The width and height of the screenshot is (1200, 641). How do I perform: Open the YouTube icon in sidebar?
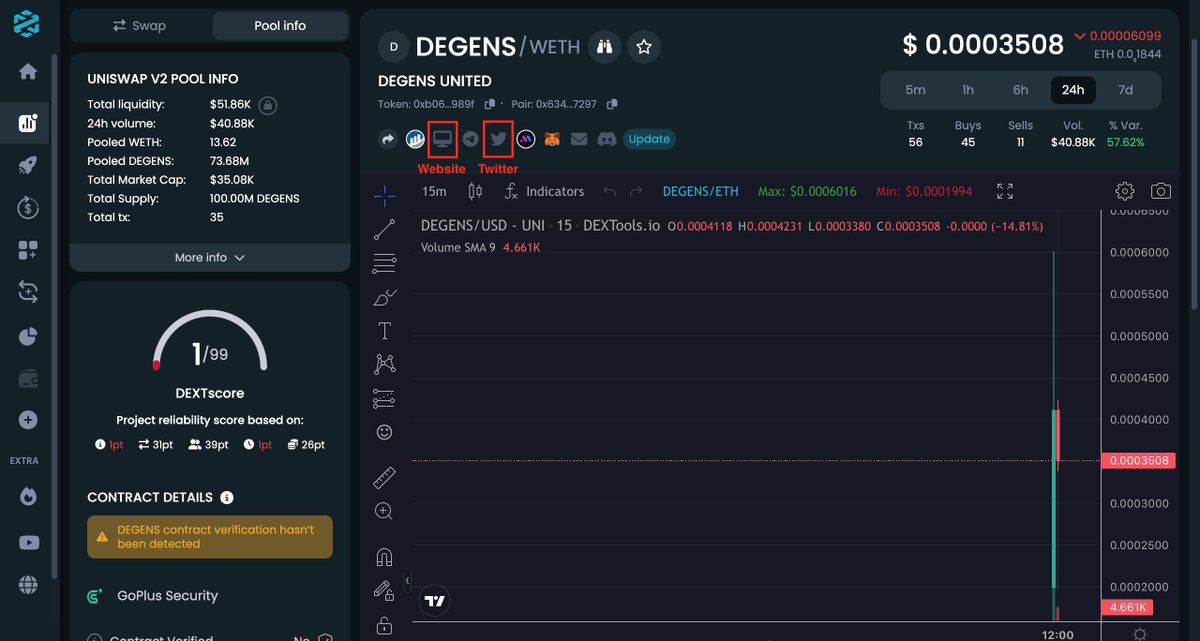(27, 542)
